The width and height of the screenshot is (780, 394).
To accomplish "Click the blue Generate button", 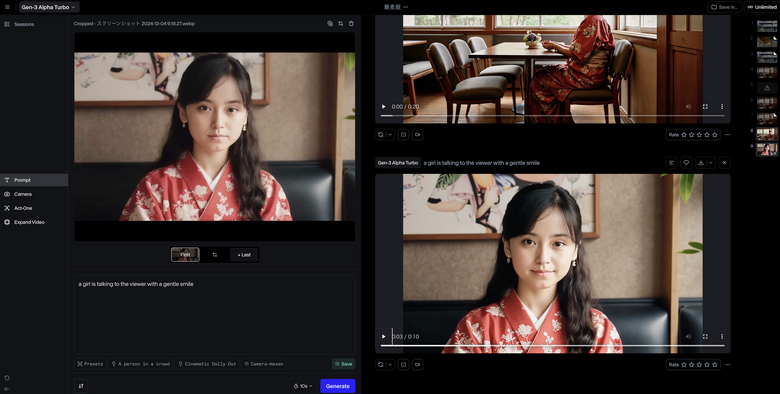I will pyautogui.click(x=338, y=386).
